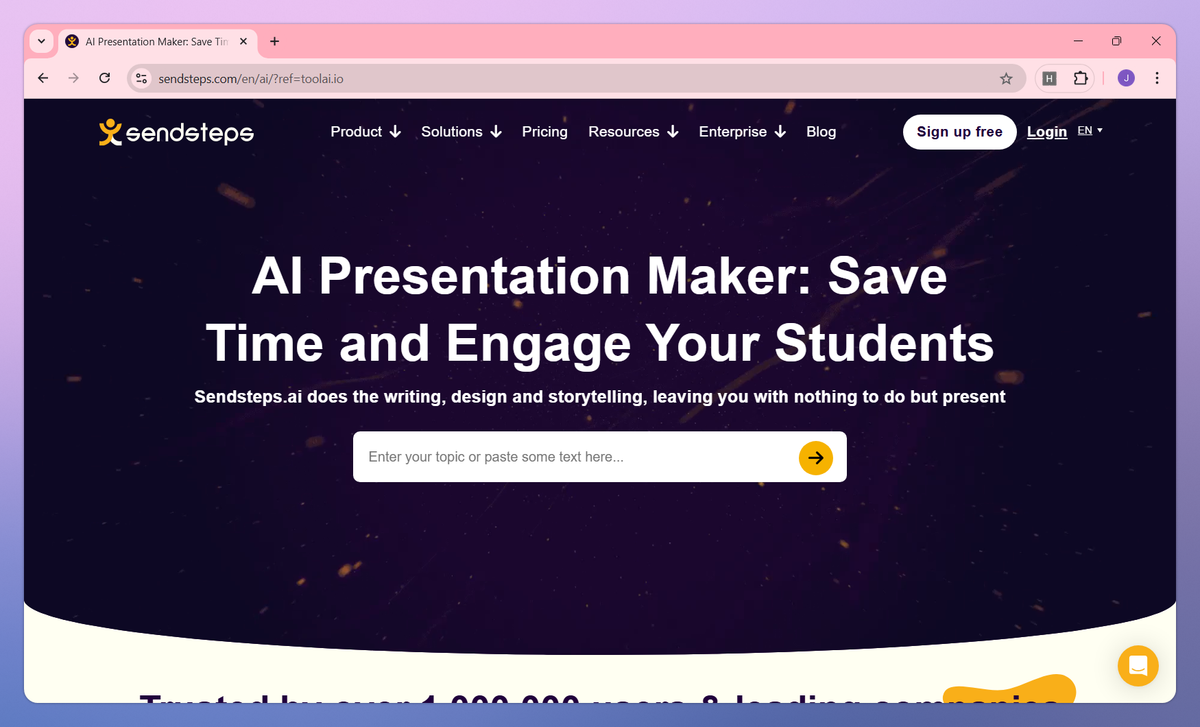This screenshot has height=727, width=1200.
Task: Open a new browser tab
Action: [275, 41]
